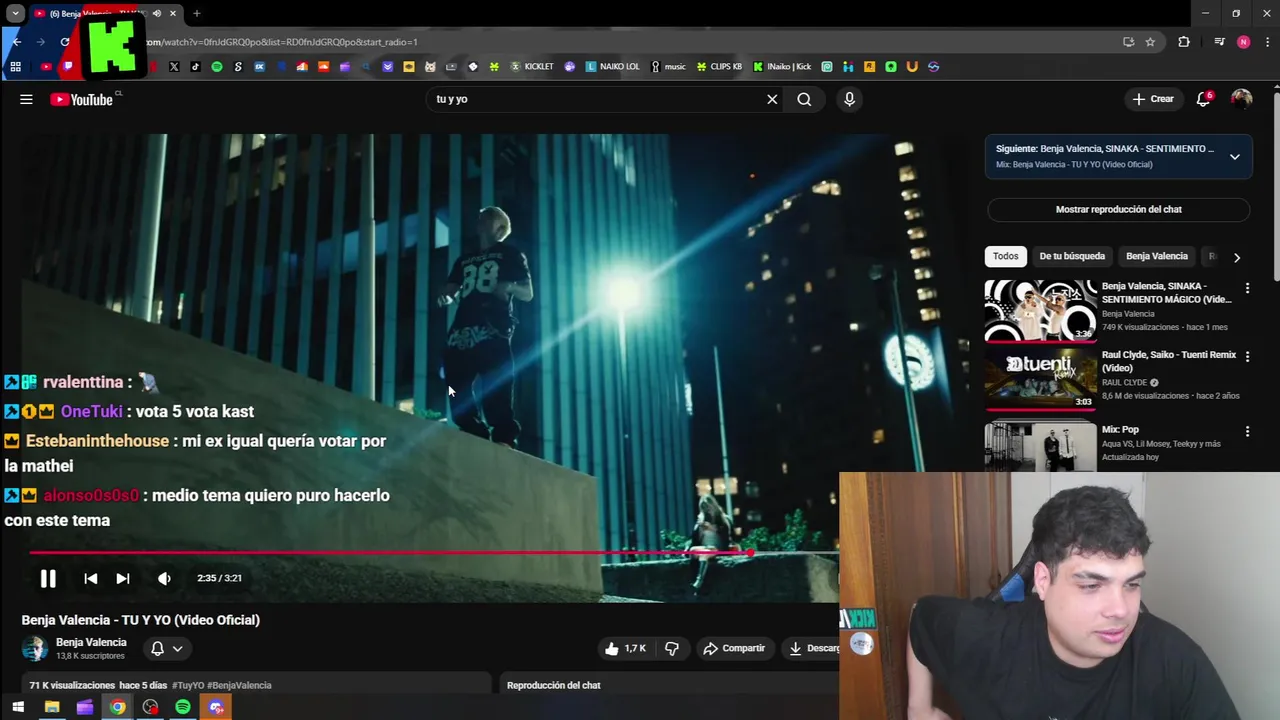Mute the tab via its speaker icon
The width and height of the screenshot is (1280, 720).
[157, 13]
